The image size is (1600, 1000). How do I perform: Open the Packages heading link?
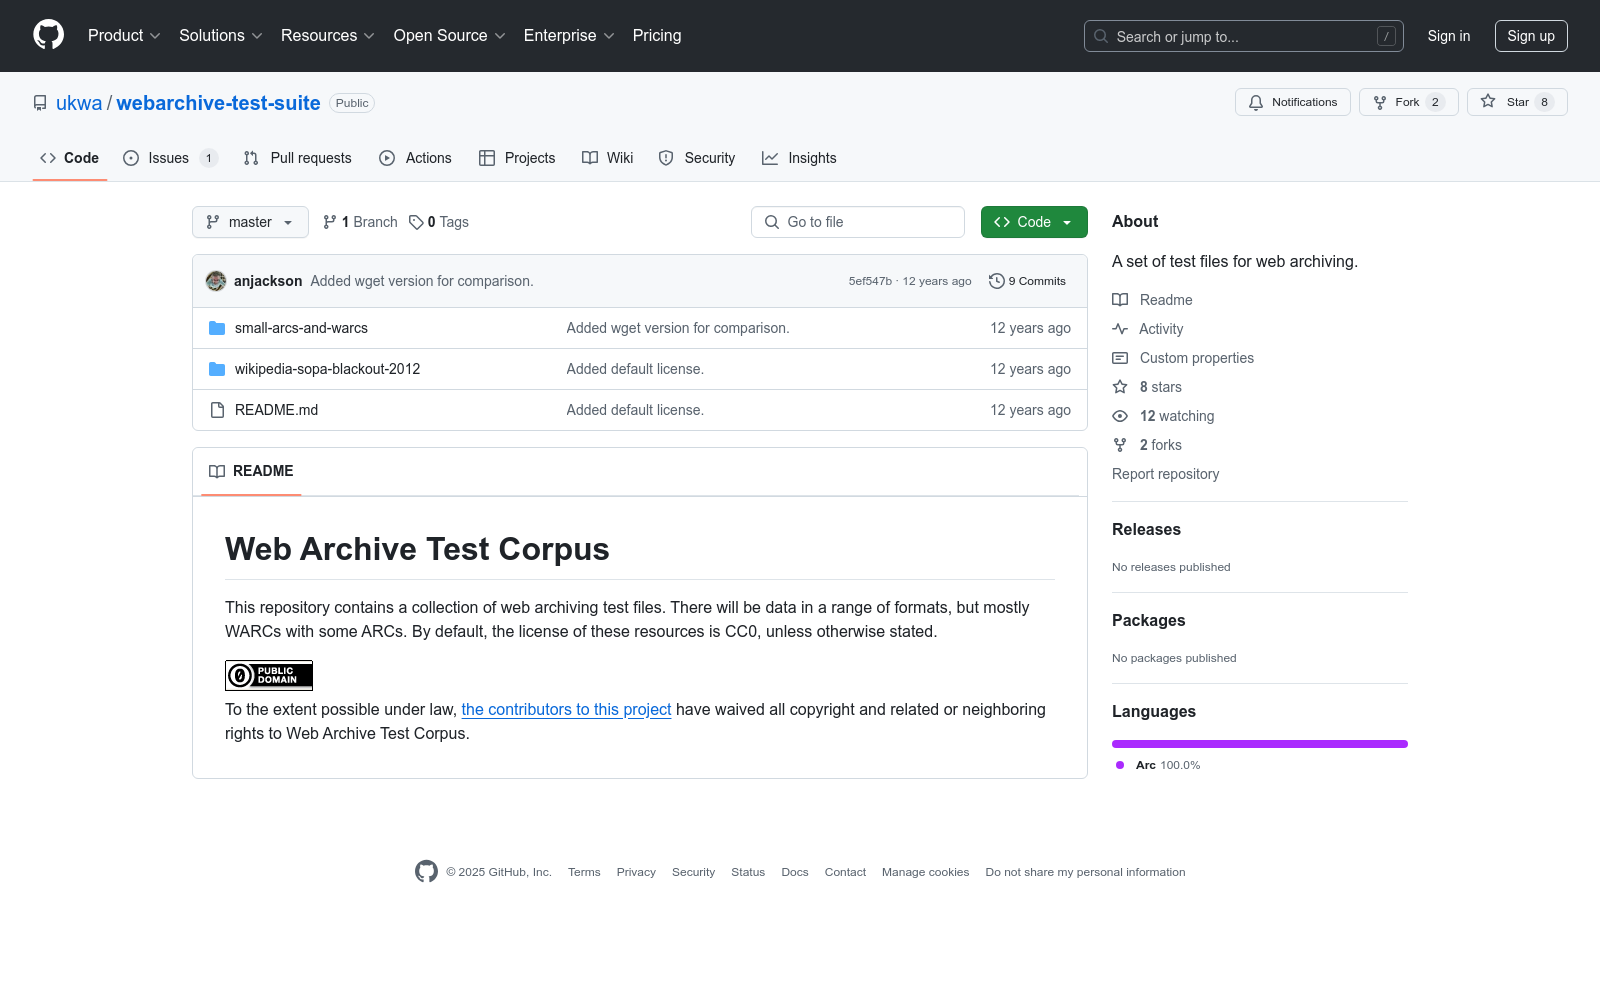(x=1148, y=621)
